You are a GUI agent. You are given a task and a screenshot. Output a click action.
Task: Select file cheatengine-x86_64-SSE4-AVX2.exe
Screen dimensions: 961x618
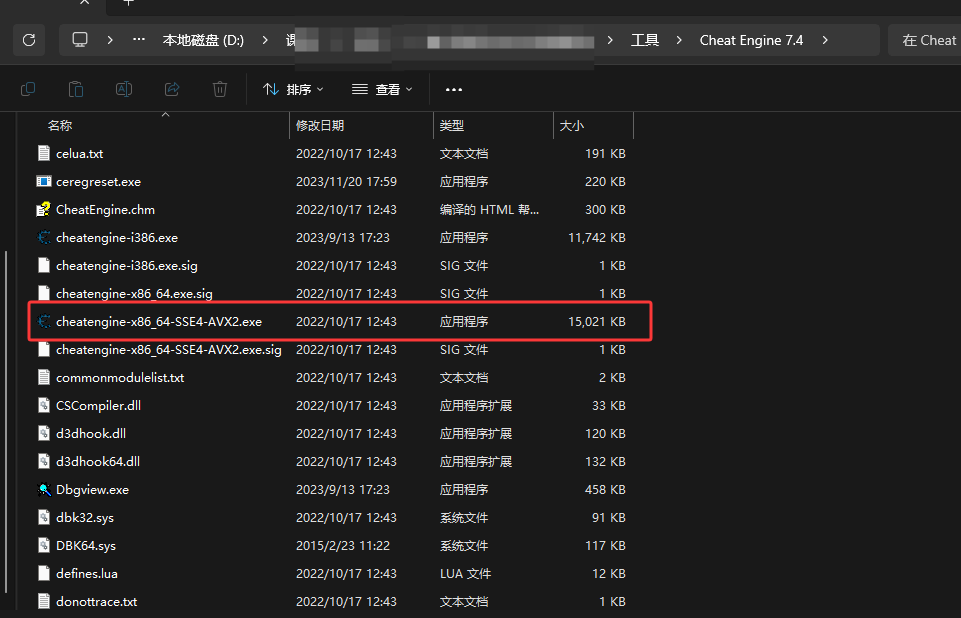[x=159, y=322]
